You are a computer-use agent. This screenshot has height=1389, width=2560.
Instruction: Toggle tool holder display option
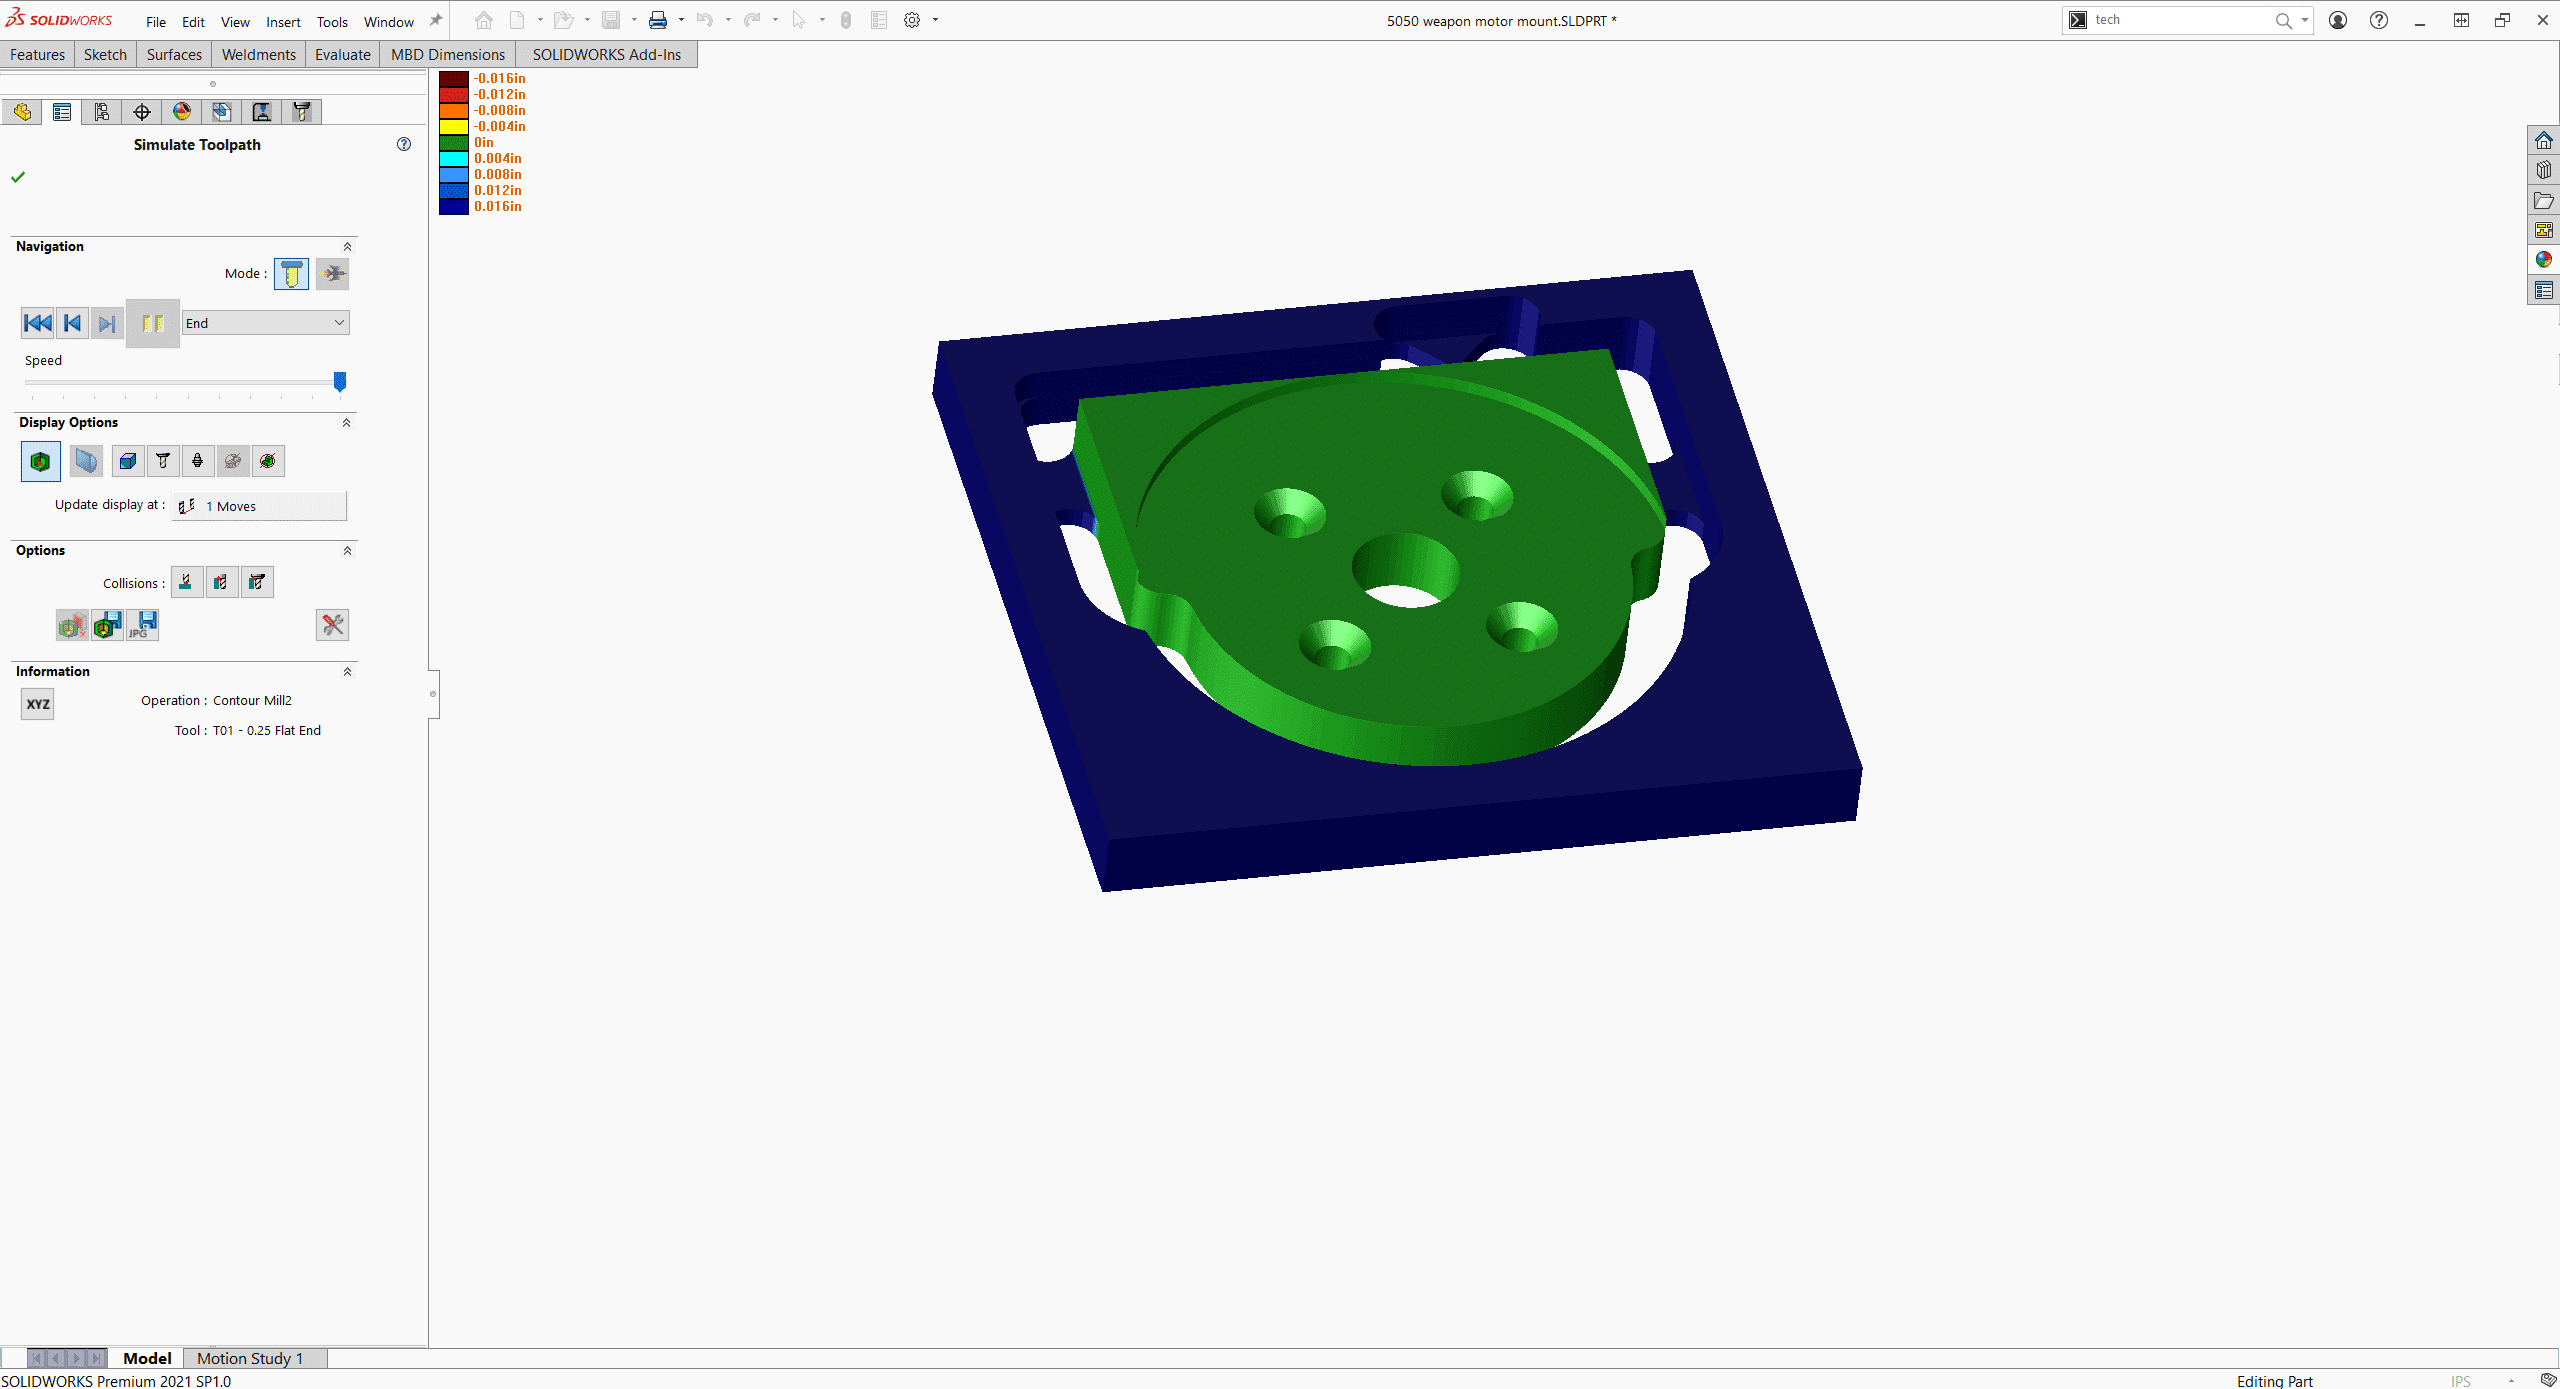pos(197,461)
